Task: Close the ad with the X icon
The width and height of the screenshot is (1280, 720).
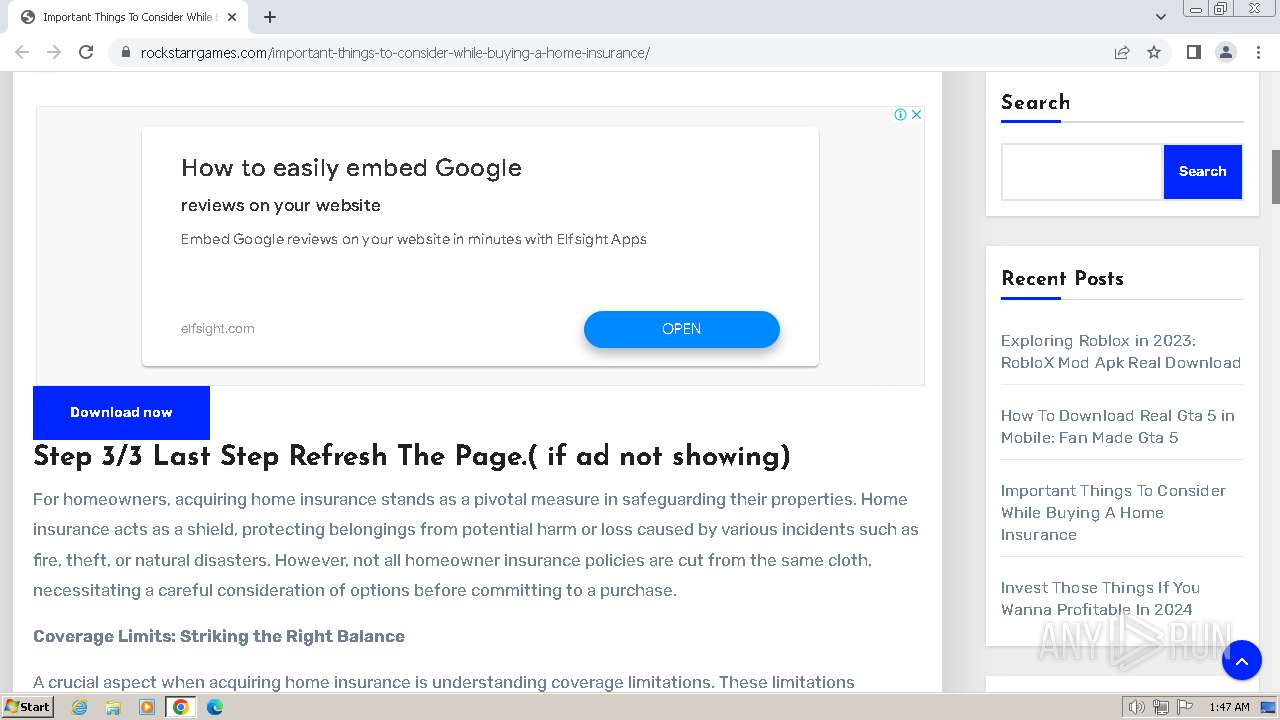Action: [916, 114]
